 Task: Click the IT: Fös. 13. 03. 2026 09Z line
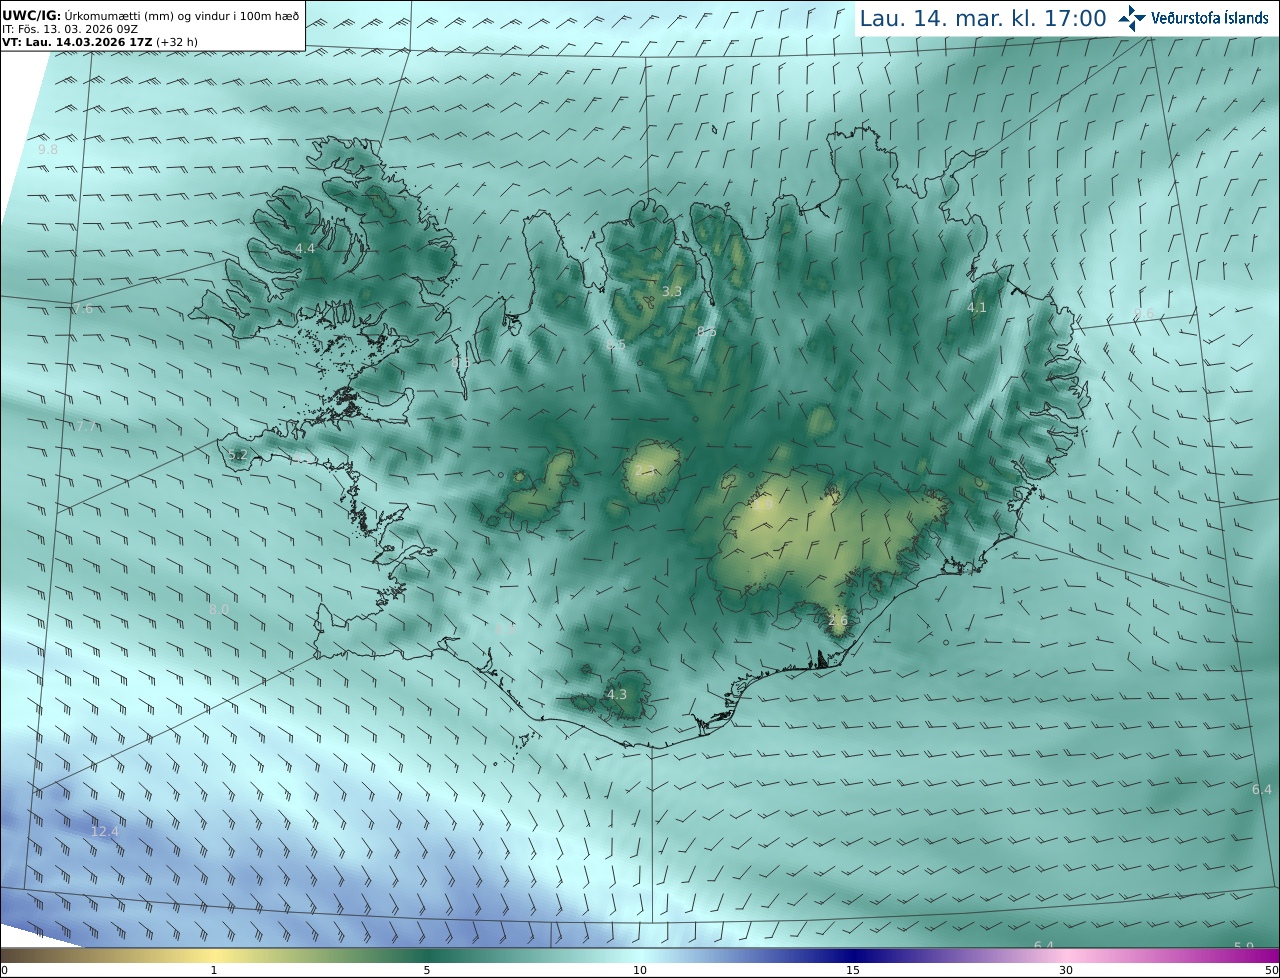coord(69,30)
